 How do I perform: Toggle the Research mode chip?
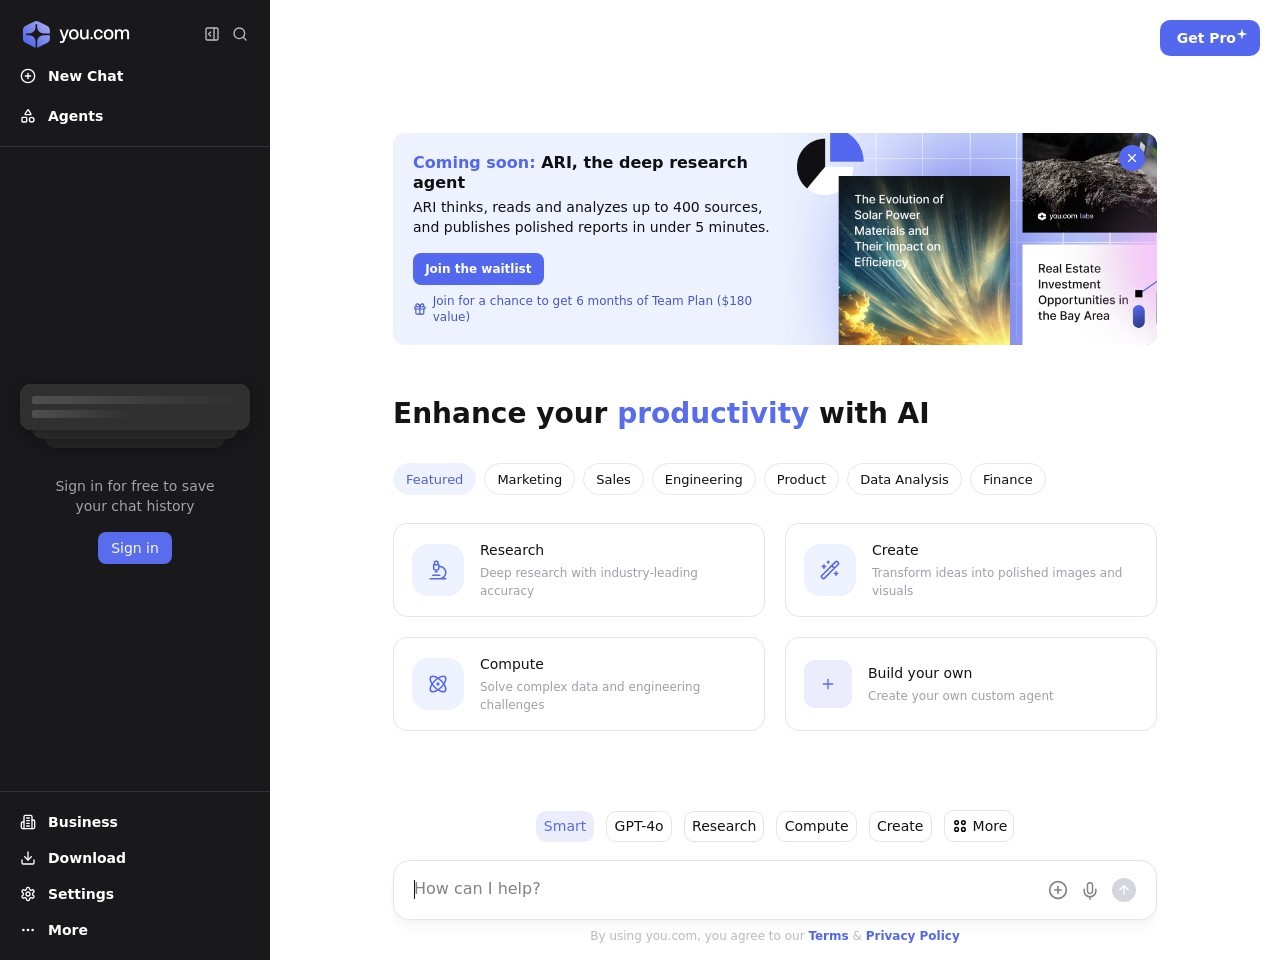pos(723,826)
